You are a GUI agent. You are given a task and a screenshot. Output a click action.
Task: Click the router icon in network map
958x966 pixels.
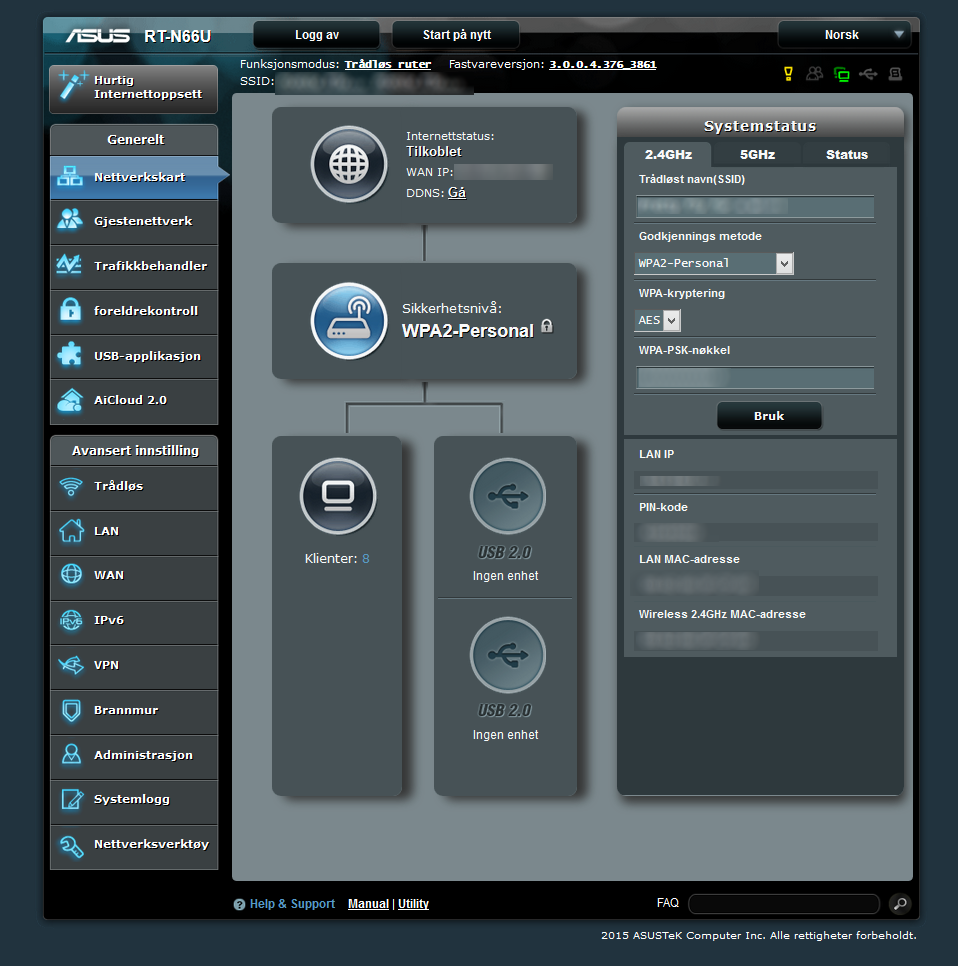pos(349,321)
